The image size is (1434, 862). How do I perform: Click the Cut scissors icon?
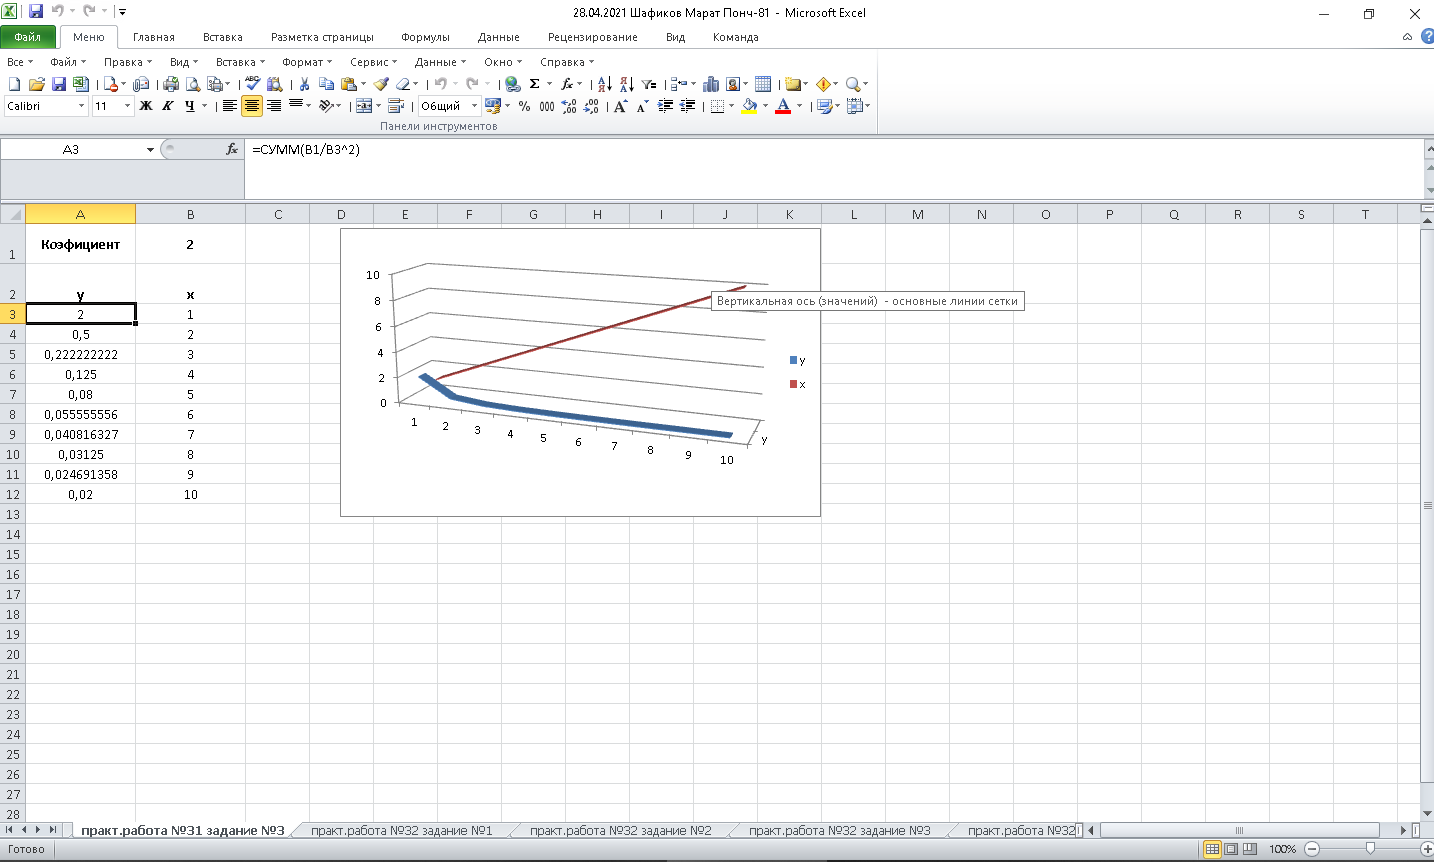click(304, 84)
